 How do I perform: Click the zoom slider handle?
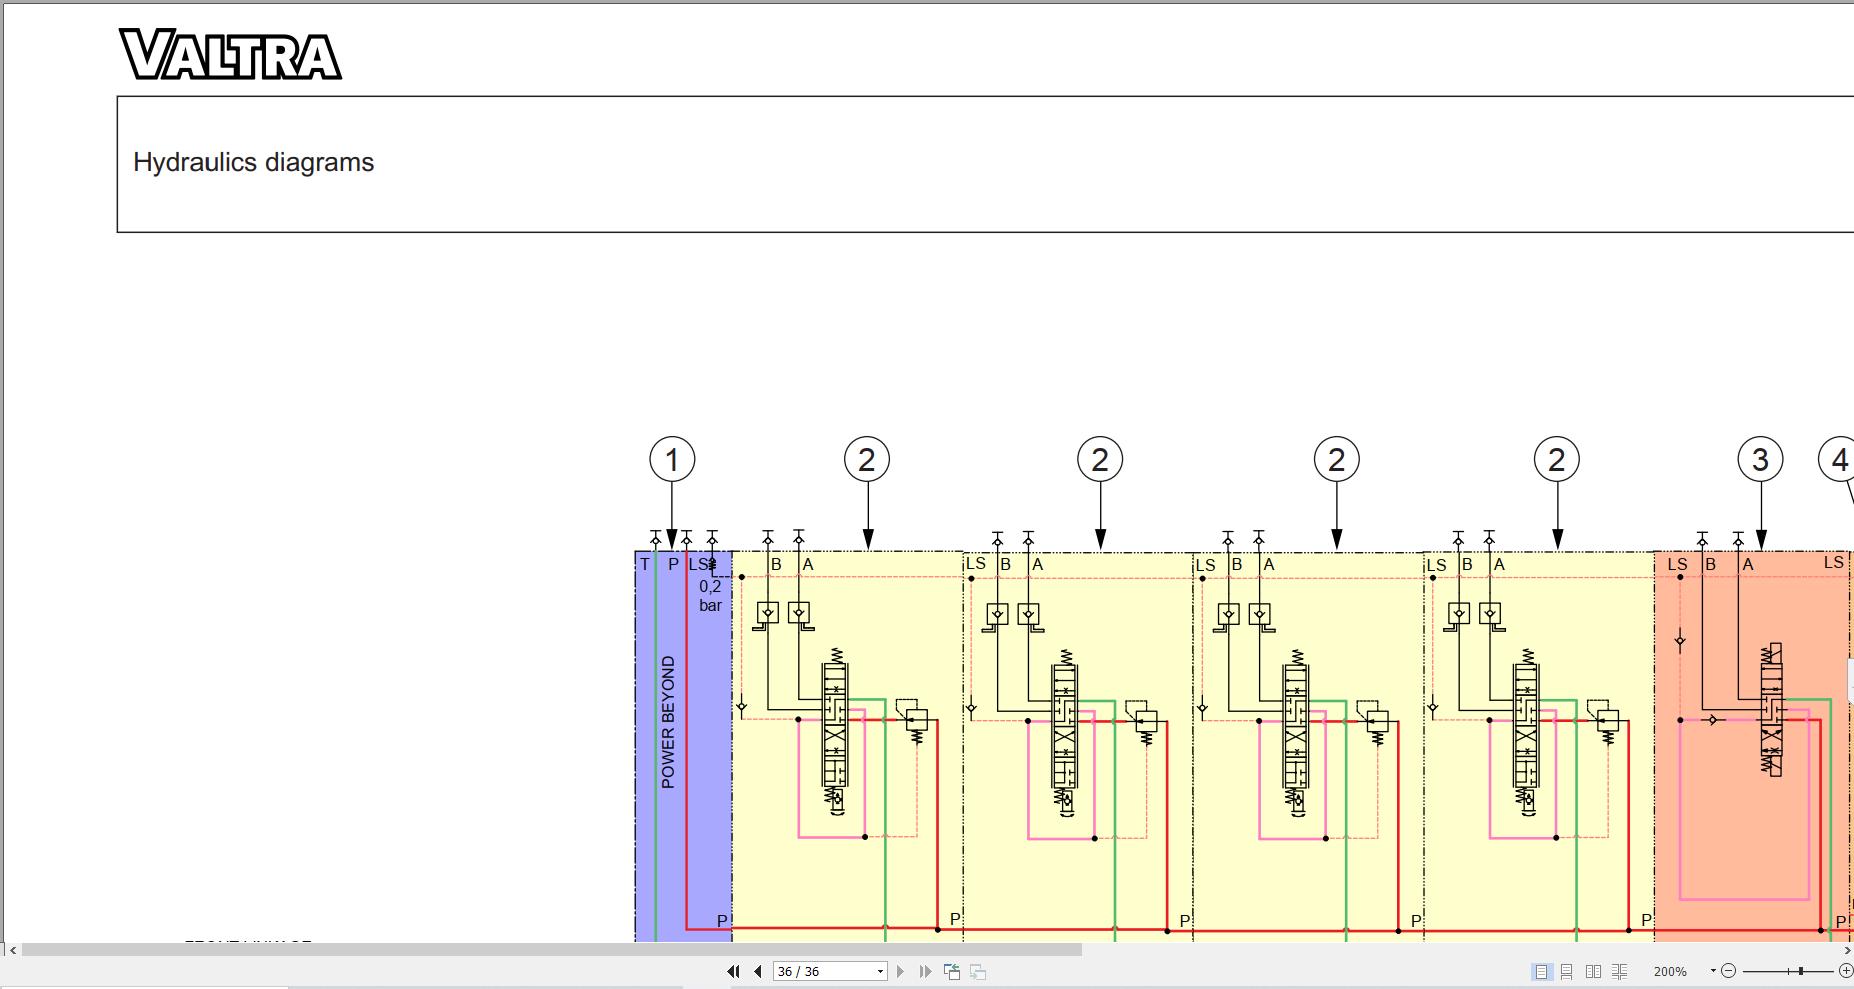1801,971
